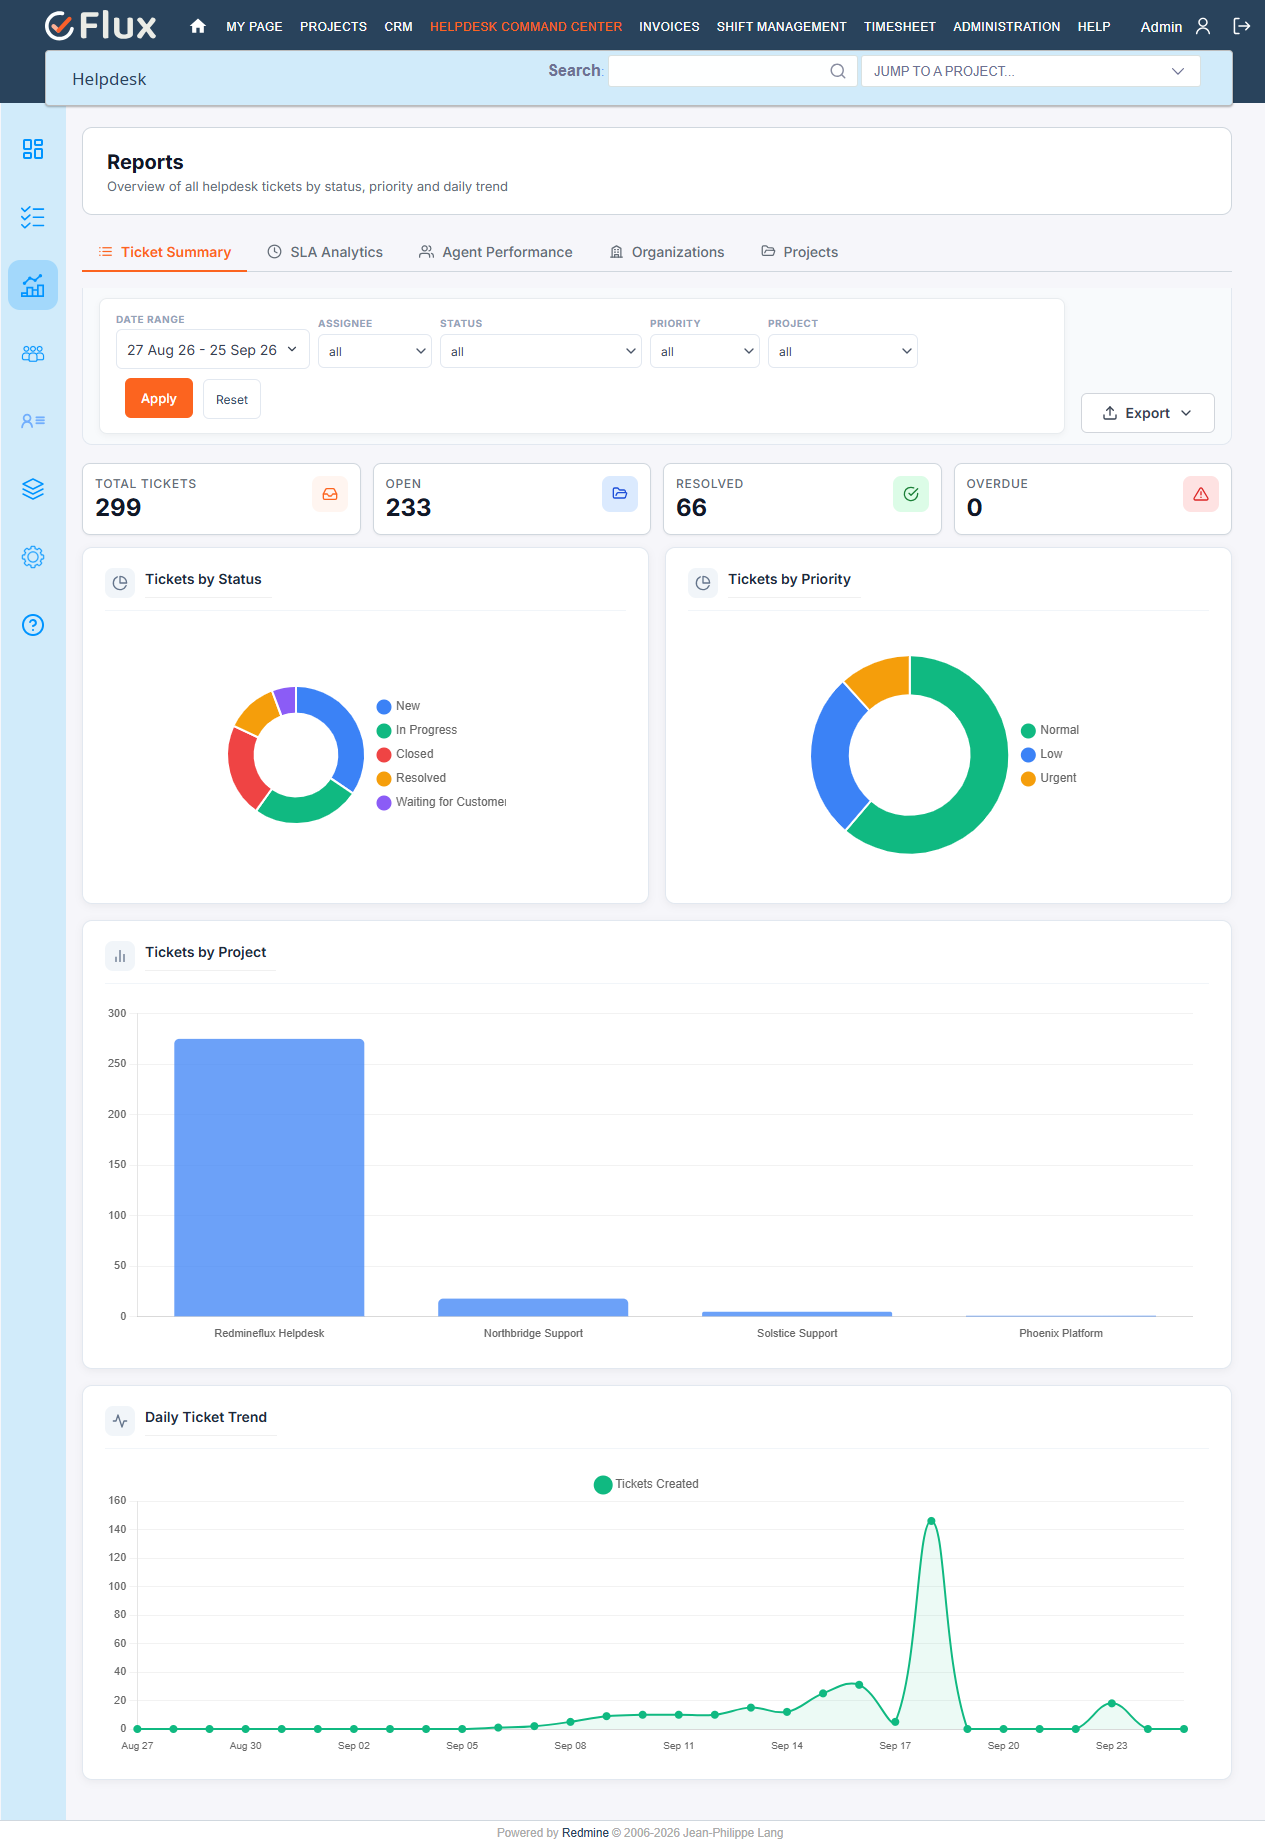Open the Help menu item
The image size is (1265, 1844).
click(x=1094, y=27)
